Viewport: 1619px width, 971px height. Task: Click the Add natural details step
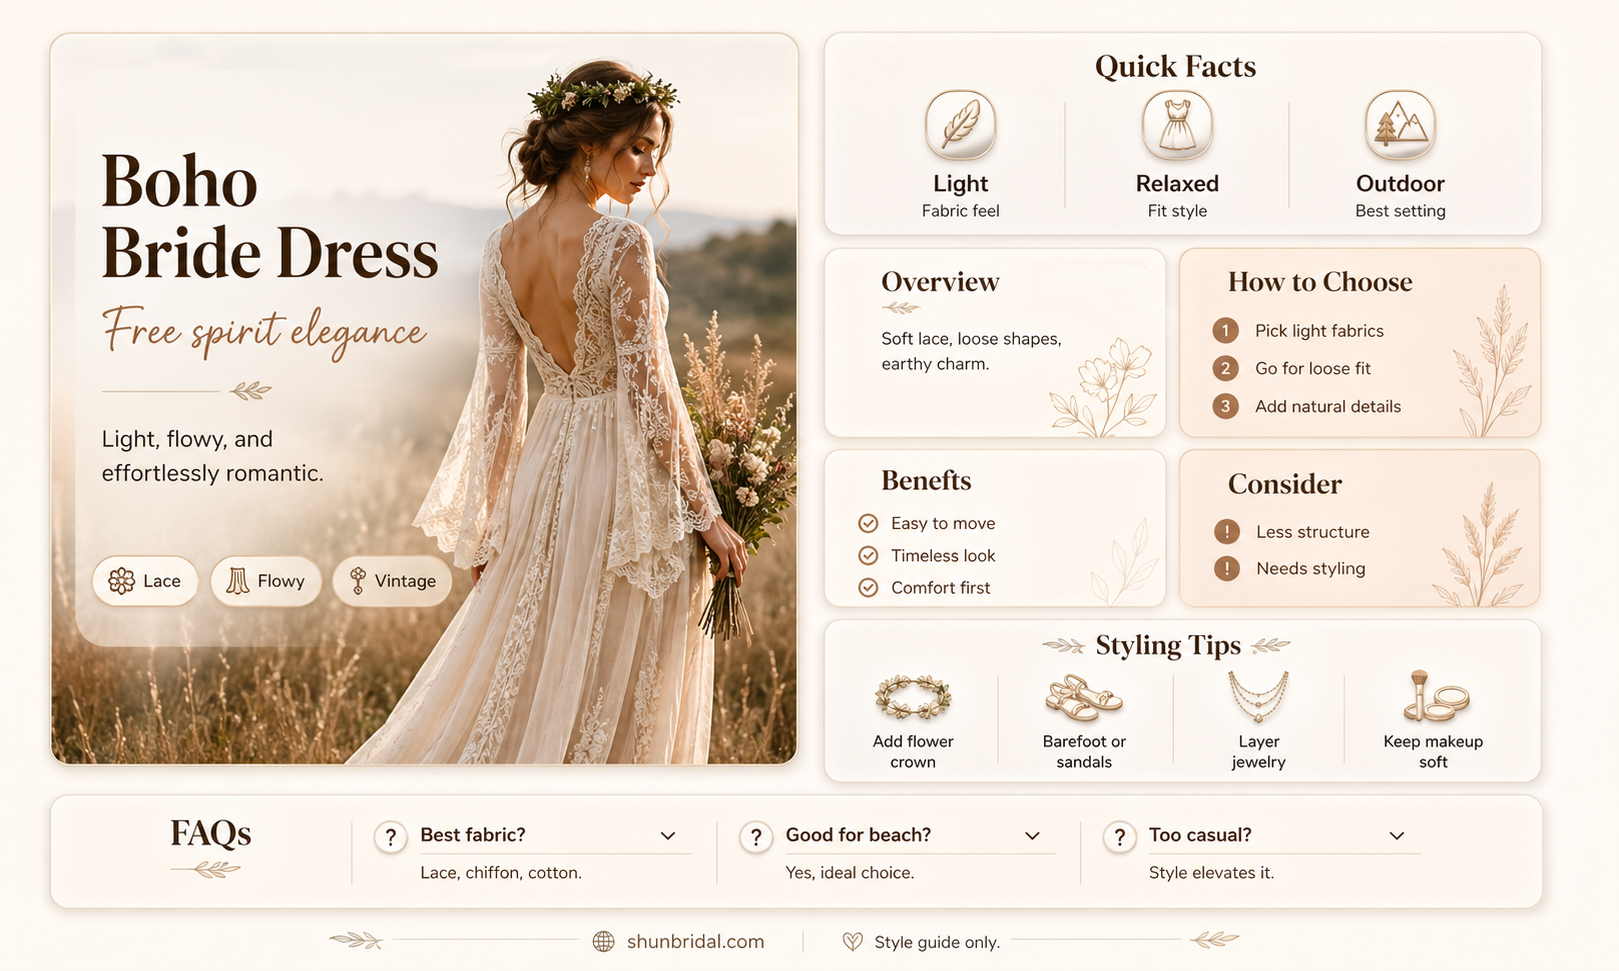click(1328, 407)
